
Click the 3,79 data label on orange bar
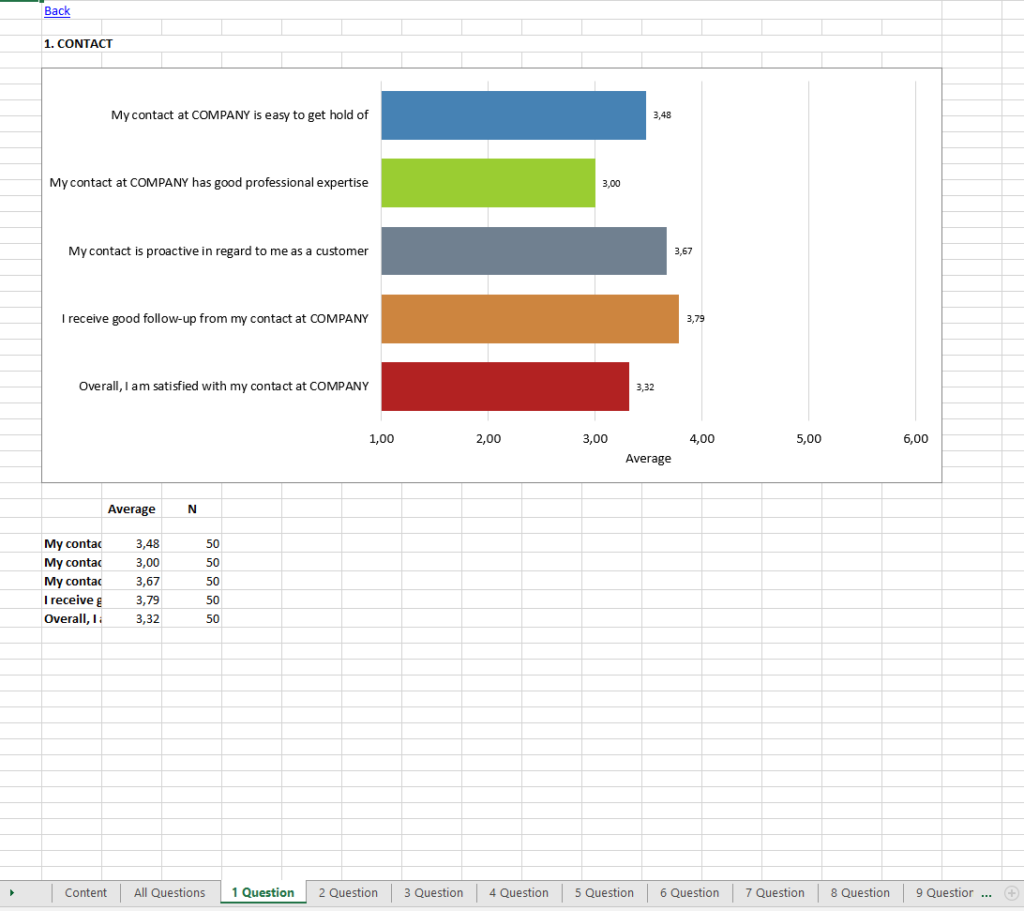click(693, 318)
